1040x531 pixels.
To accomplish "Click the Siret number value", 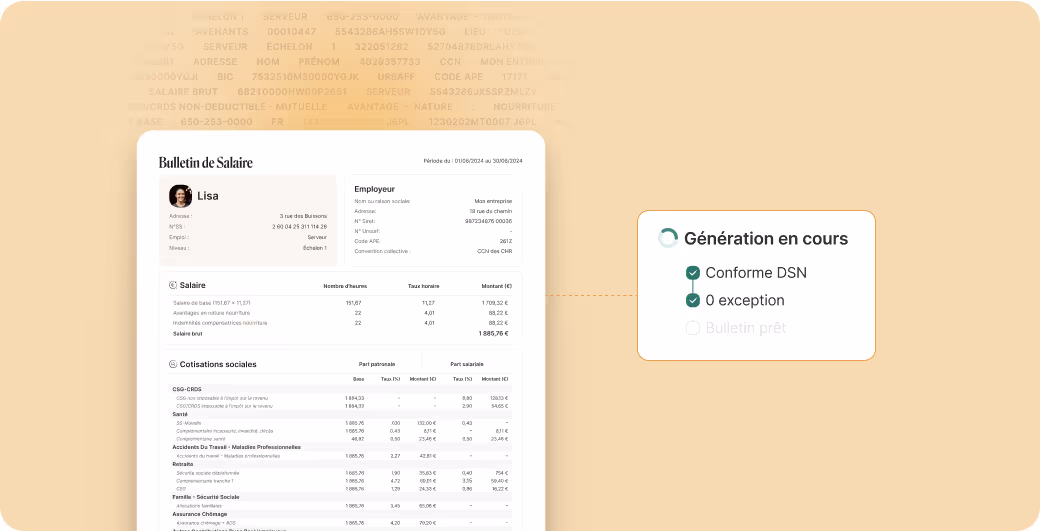I will coord(488,221).
